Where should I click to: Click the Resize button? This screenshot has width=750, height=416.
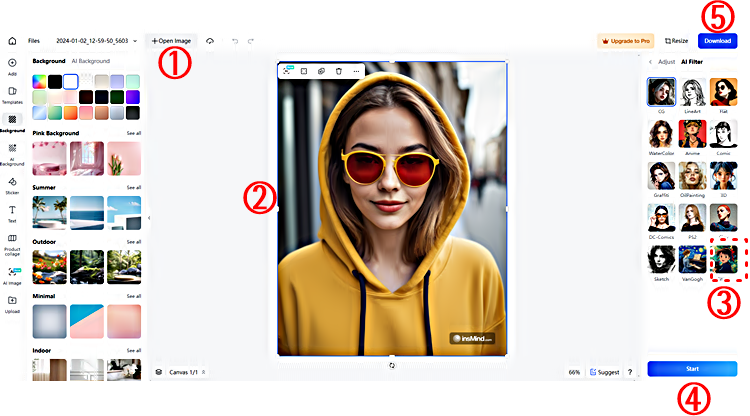point(676,41)
